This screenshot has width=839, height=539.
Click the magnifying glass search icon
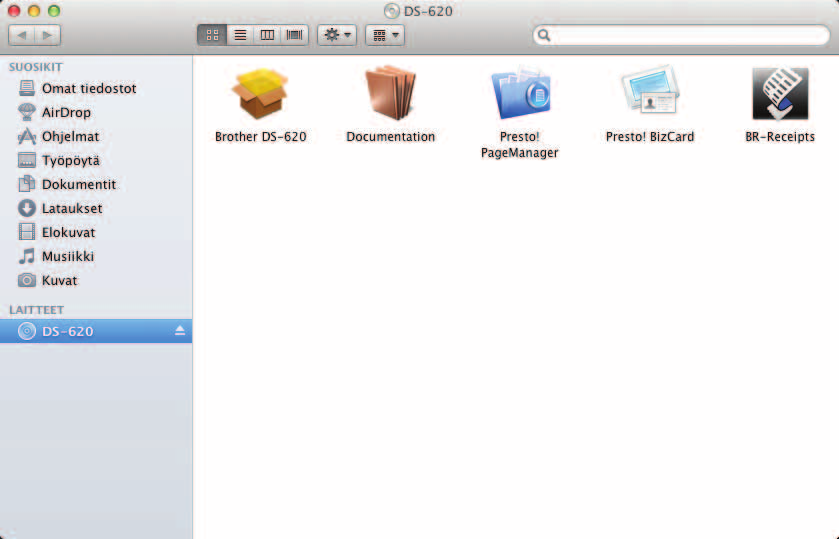coord(544,35)
